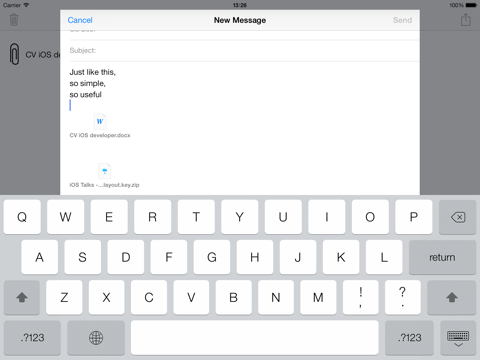Tap the C key
The width and height of the screenshot is (480, 360).
point(149,297)
